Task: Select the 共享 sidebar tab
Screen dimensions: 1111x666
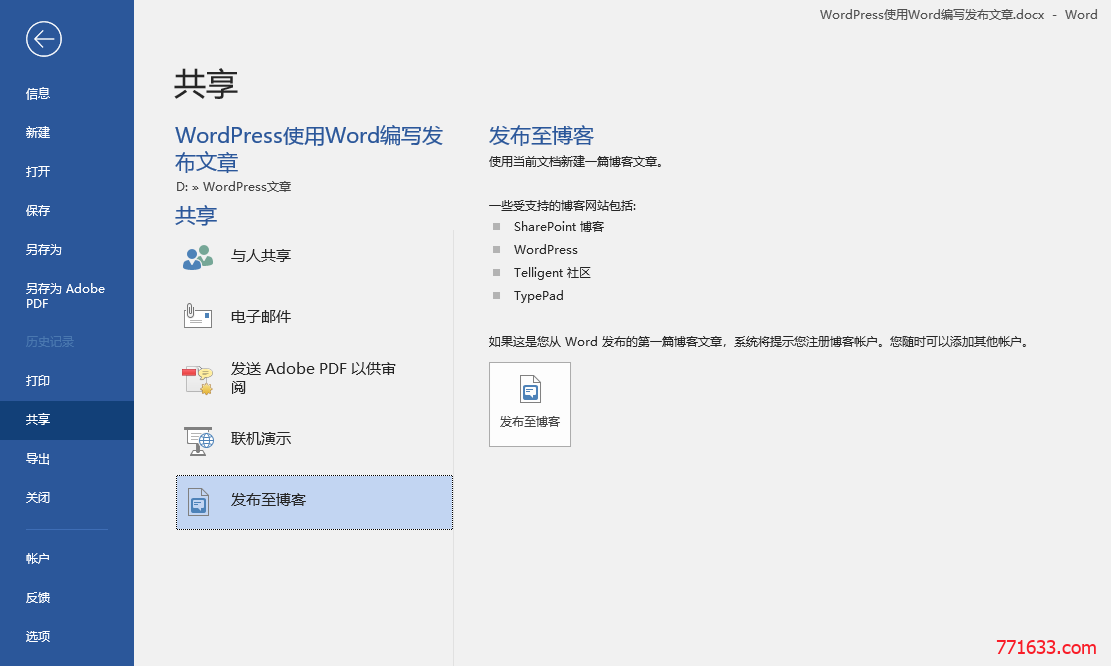Action: point(67,420)
